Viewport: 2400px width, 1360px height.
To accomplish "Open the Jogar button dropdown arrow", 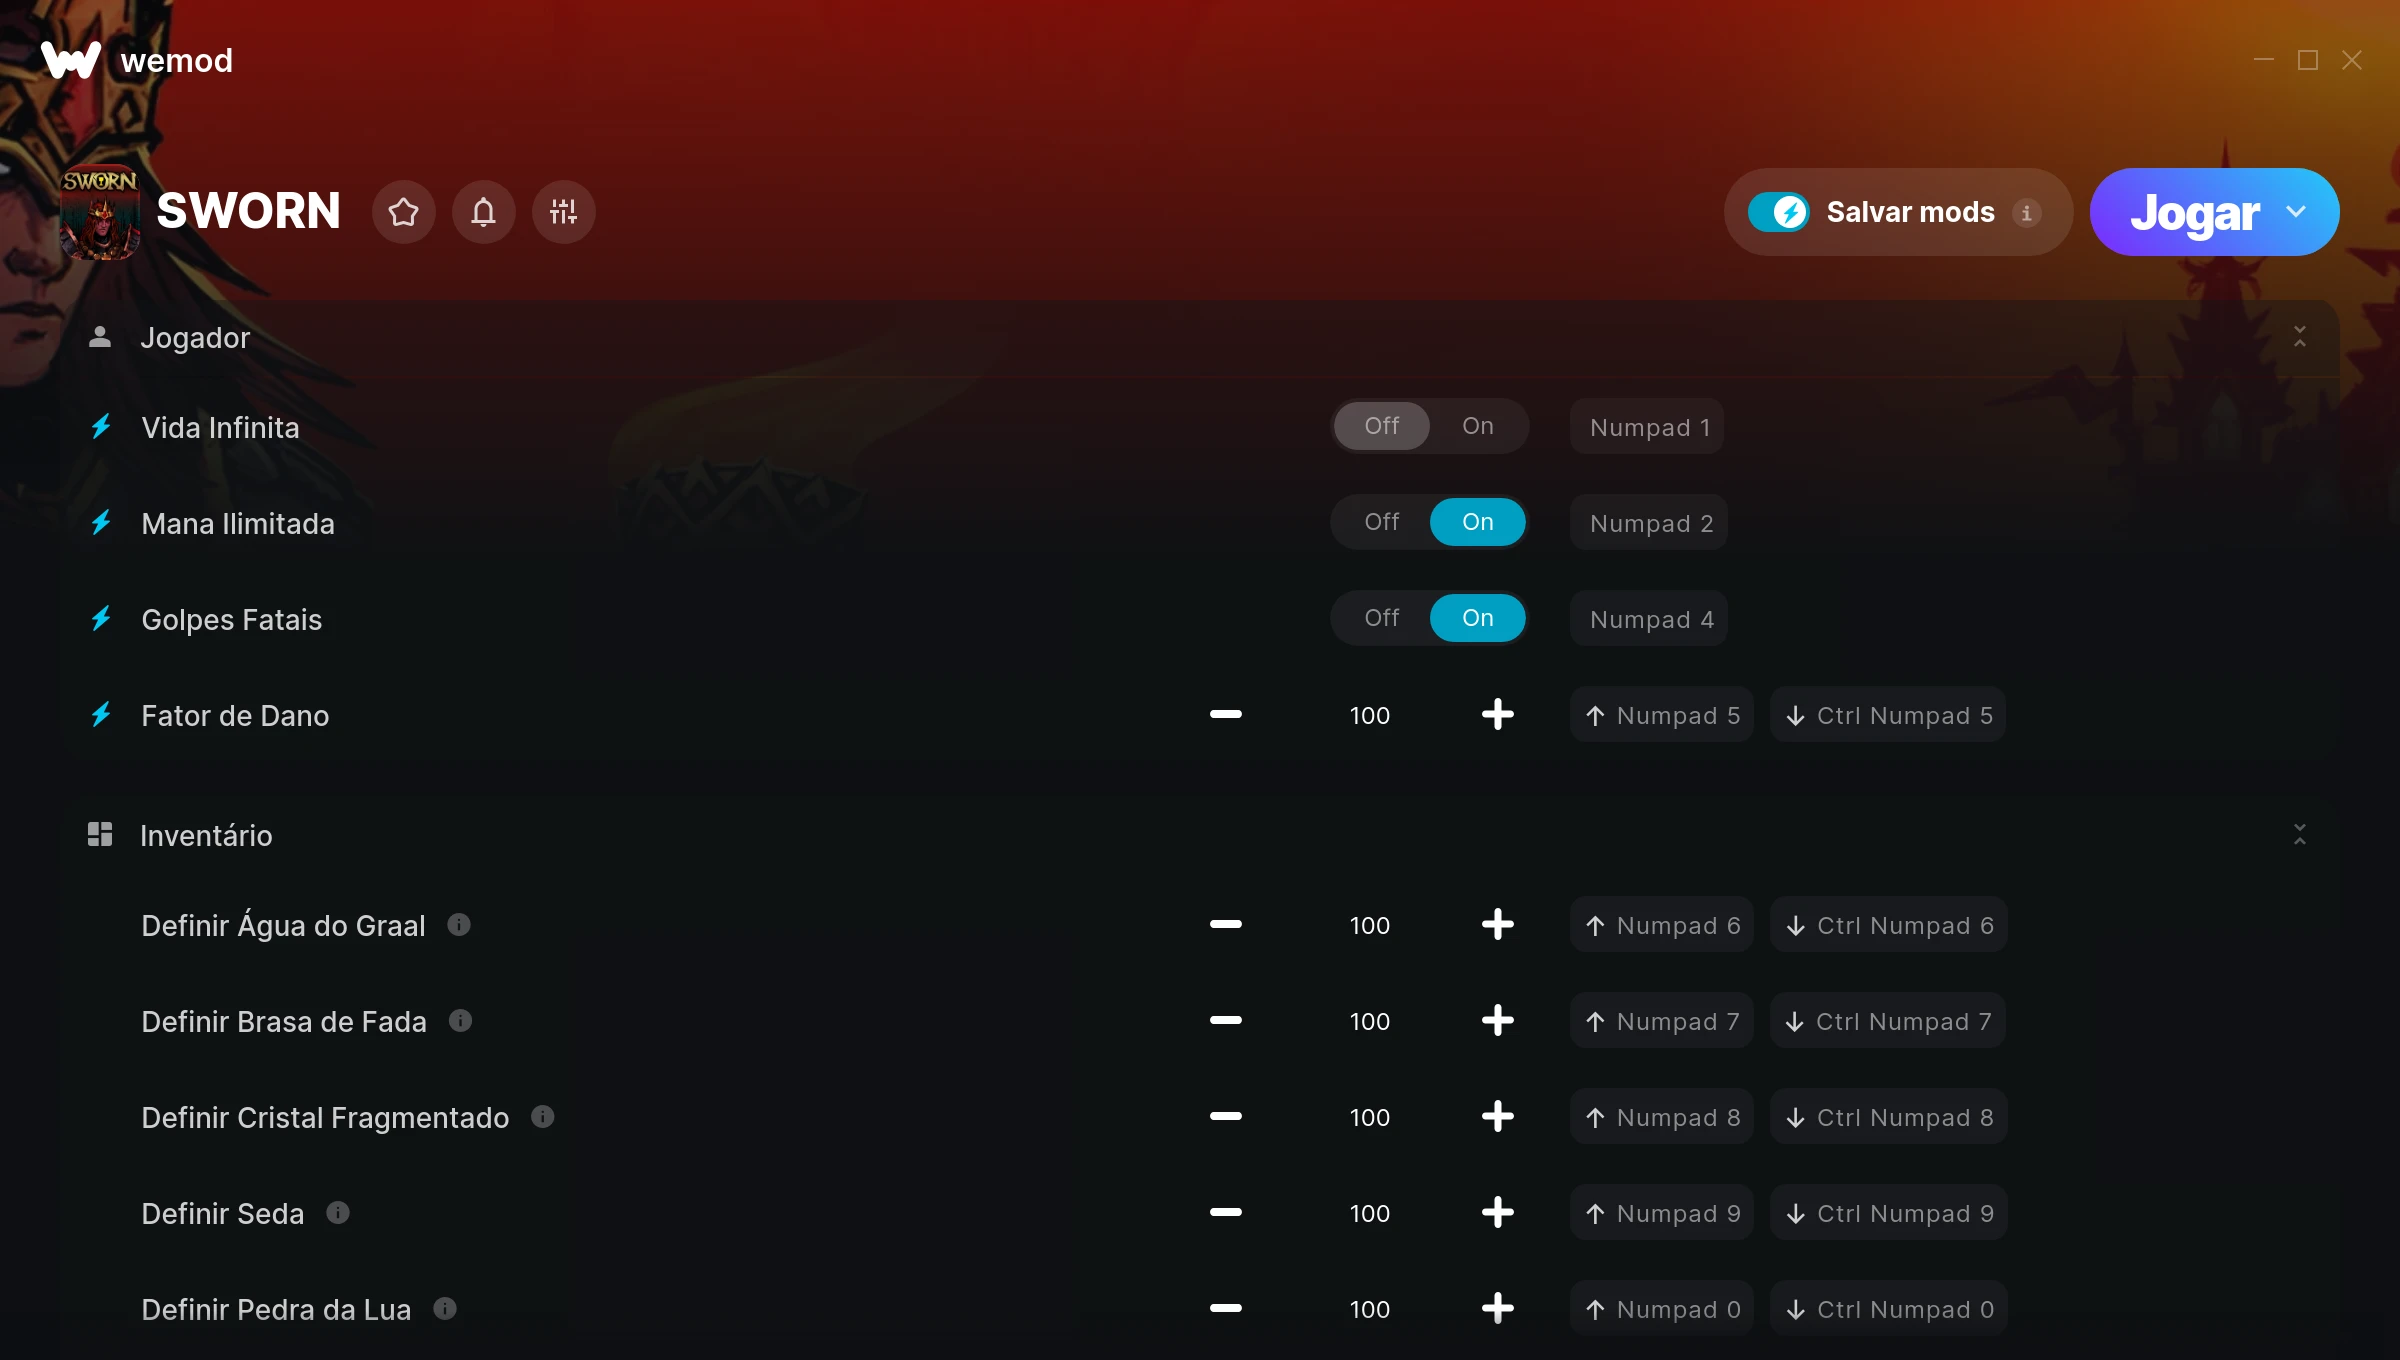I will (x=2296, y=212).
